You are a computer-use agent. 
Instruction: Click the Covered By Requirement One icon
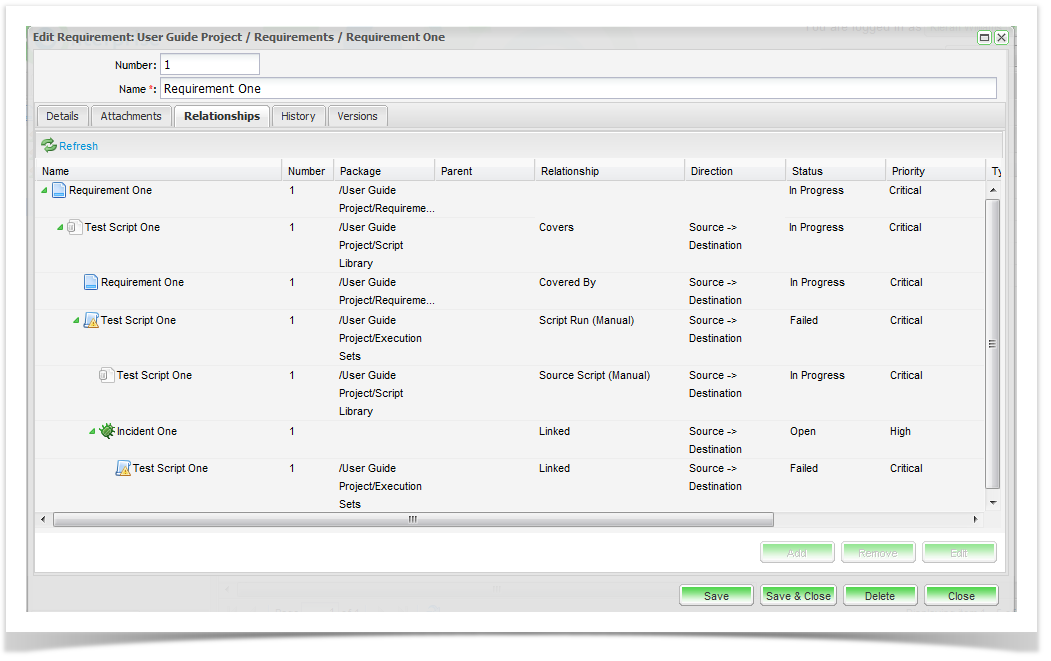(91, 282)
